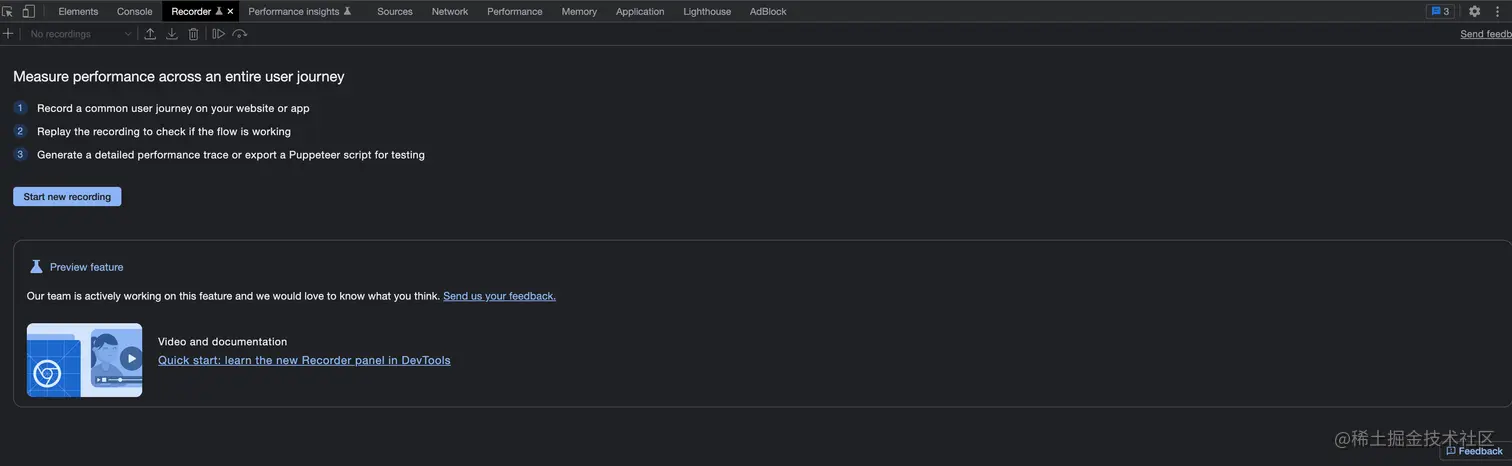The image size is (1512, 466).
Task: Click the Send us your feedback link
Action: 499,296
